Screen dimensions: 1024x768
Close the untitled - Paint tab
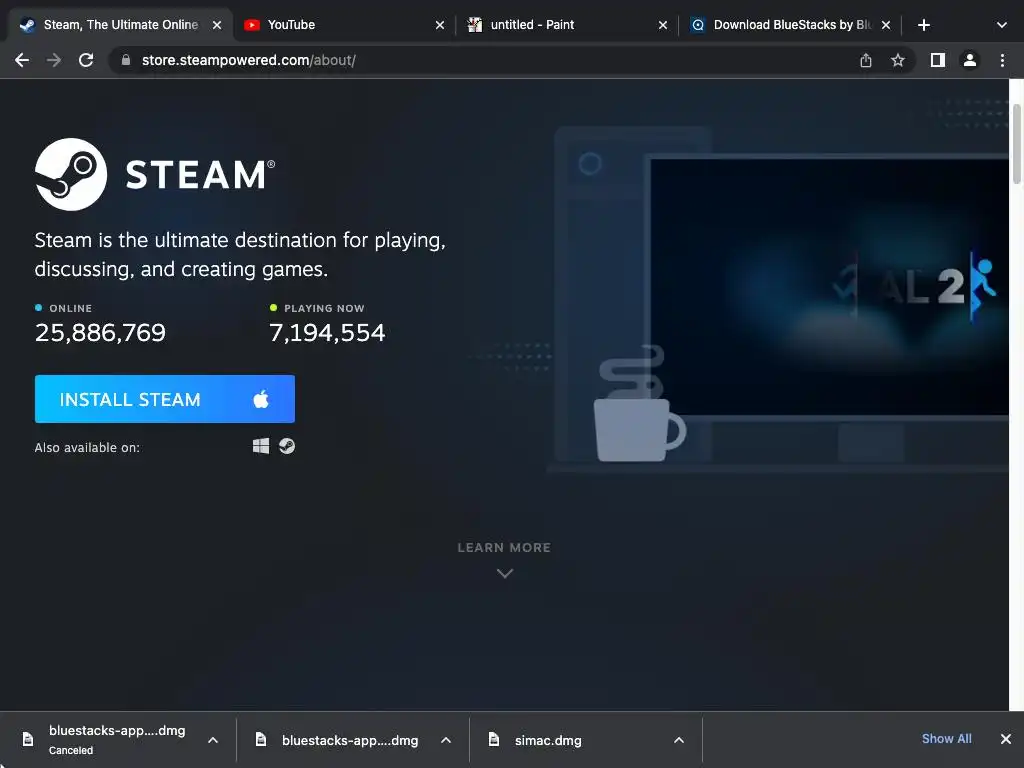tap(663, 25)
